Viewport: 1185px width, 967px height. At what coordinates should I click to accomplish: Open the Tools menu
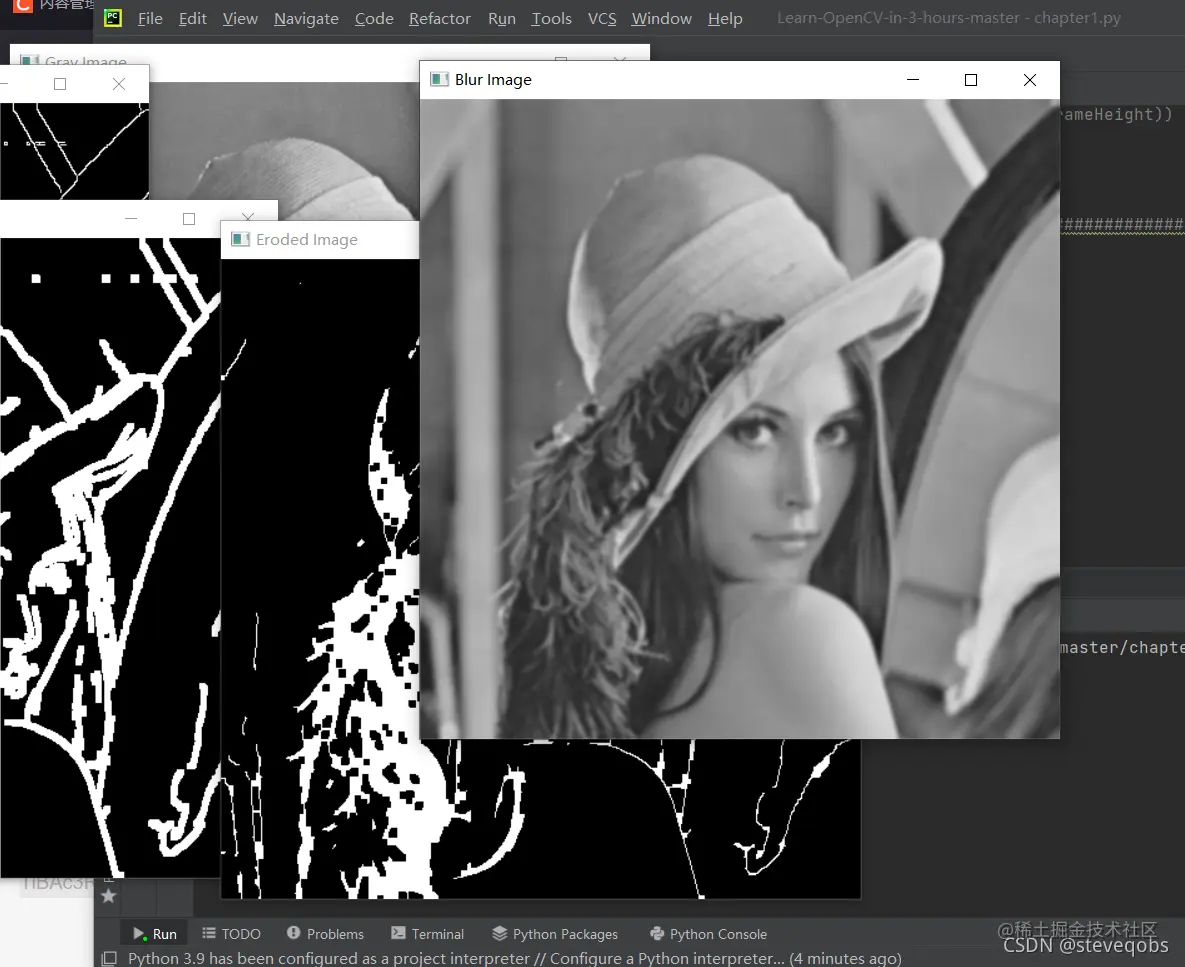(552, 18)
